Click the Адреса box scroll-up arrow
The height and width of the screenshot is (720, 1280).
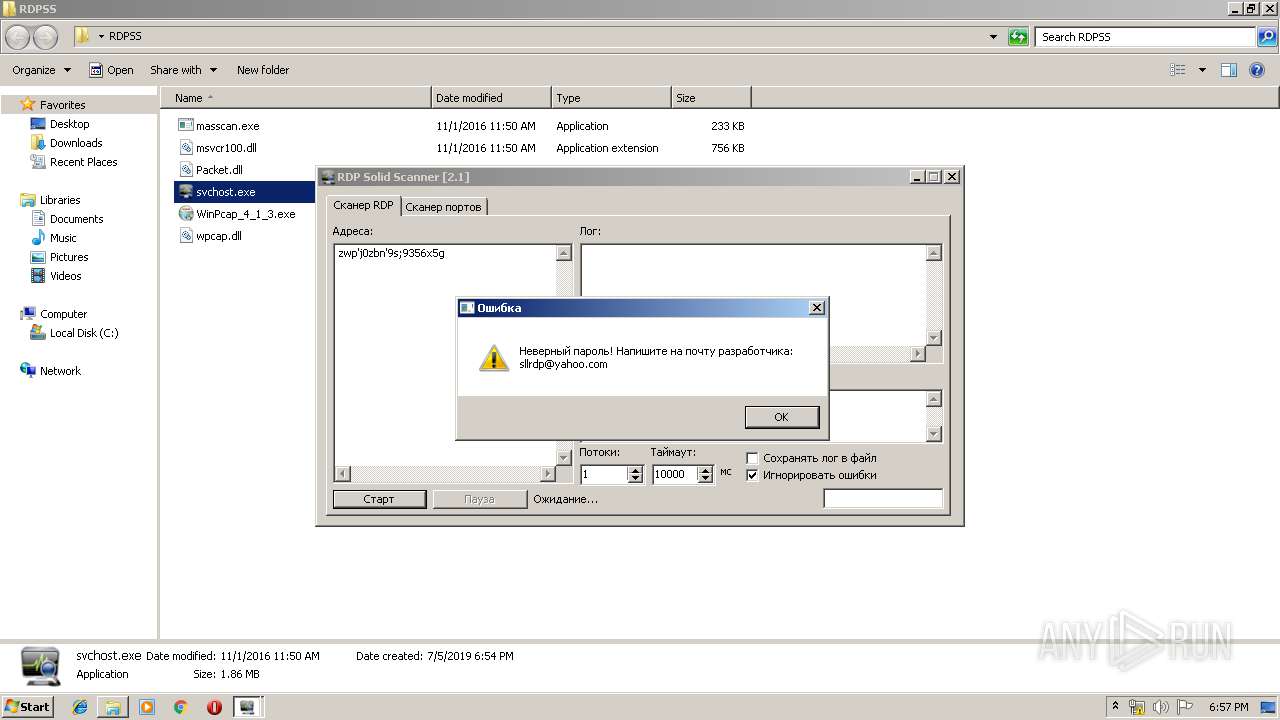pyautogui.click(x=563, y=253)
